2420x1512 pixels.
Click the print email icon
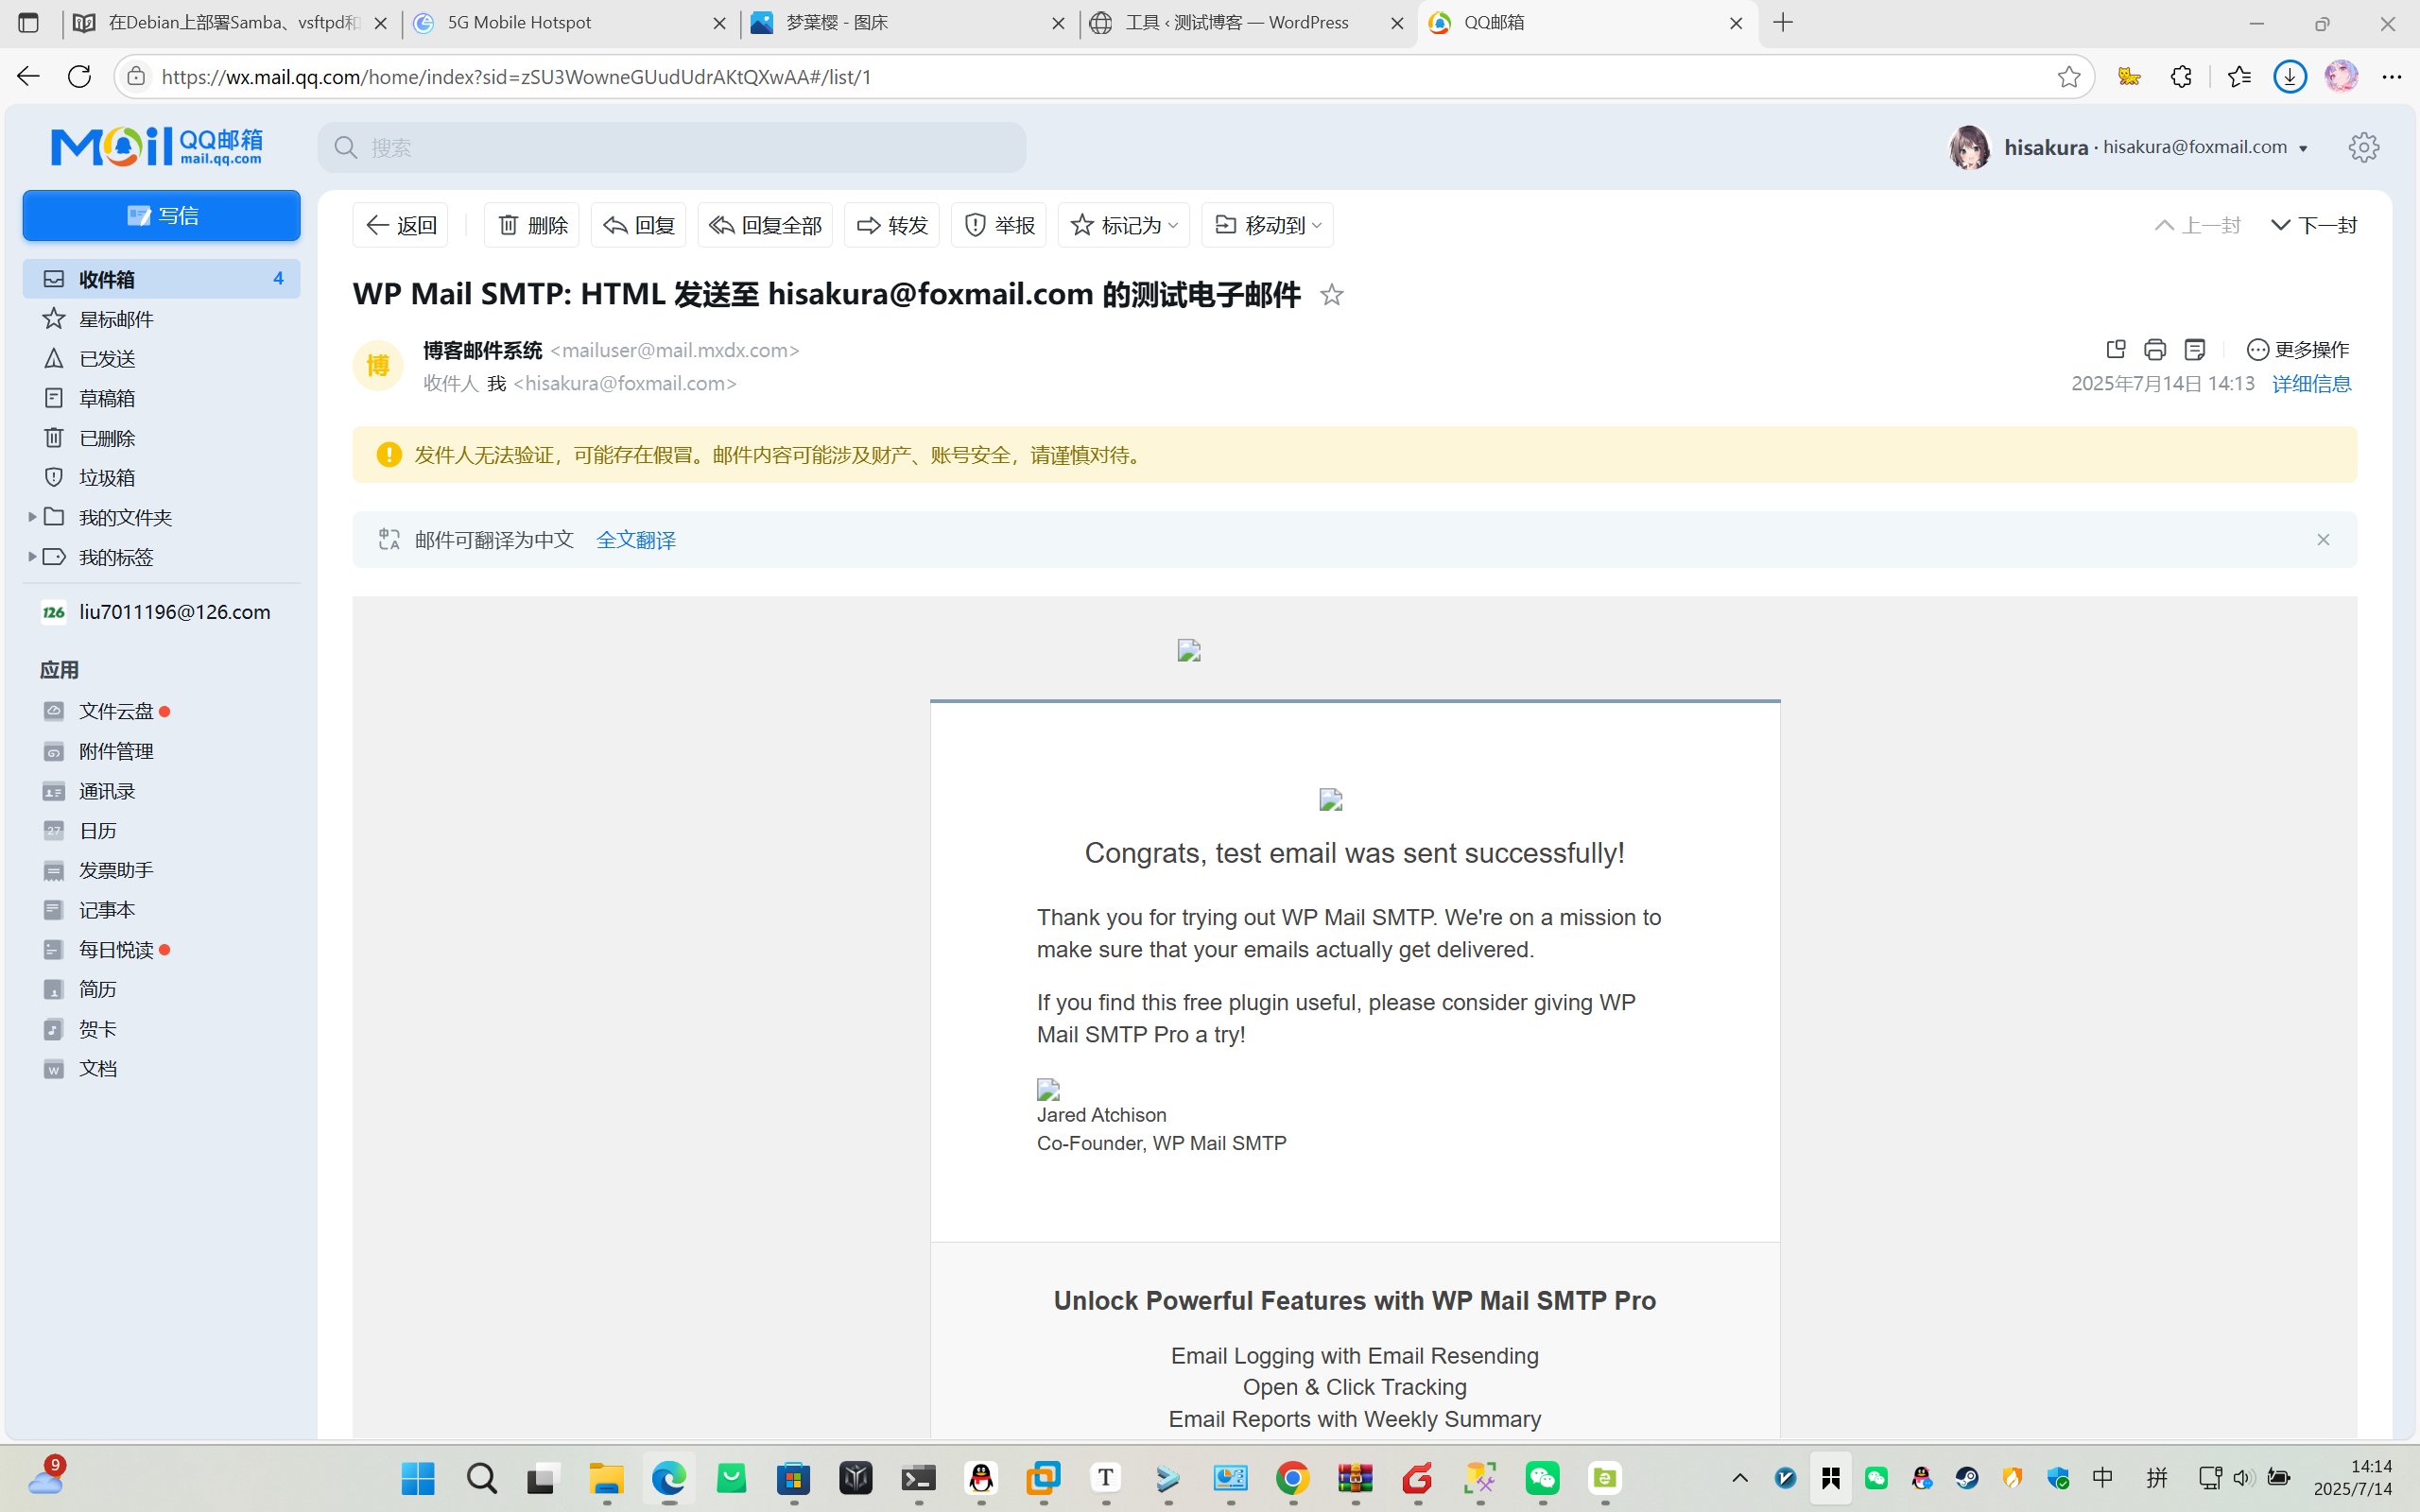(x=2155, y=349)
